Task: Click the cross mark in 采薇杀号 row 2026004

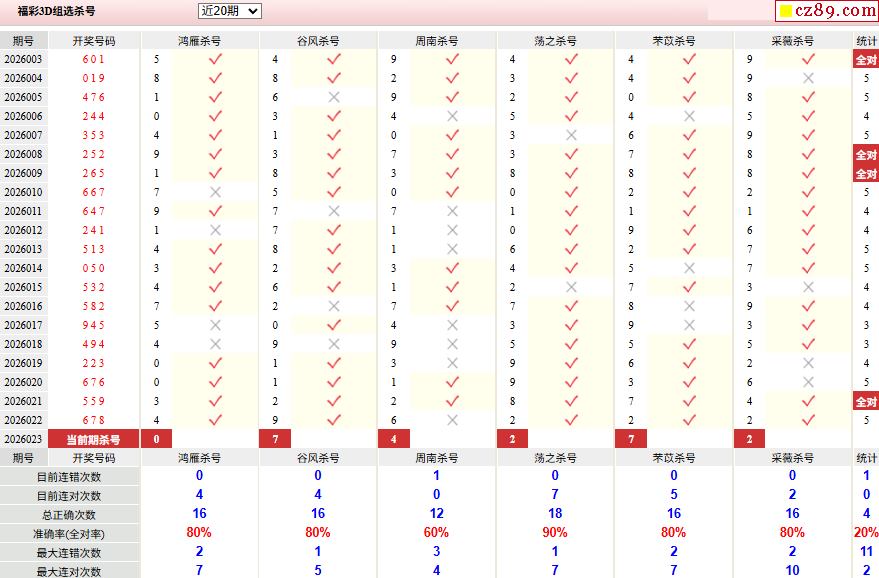Action: point(808,78)
